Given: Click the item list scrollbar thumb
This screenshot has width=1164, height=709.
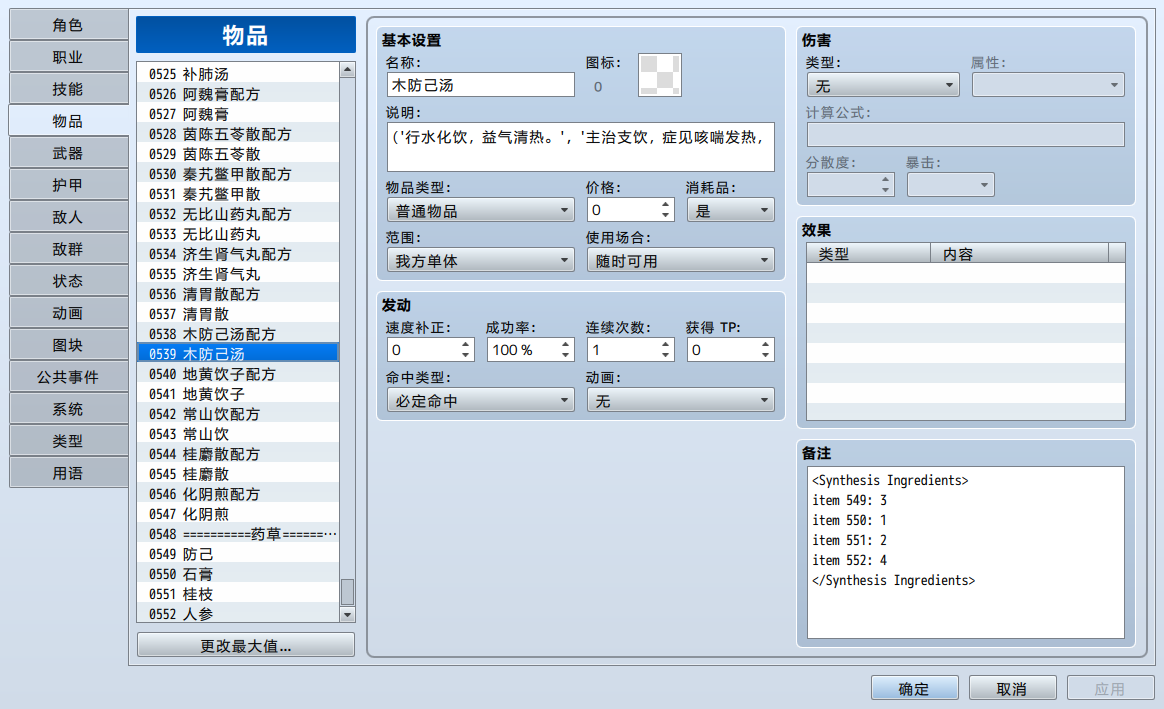Looking at the screenshot, I should 347,592.
